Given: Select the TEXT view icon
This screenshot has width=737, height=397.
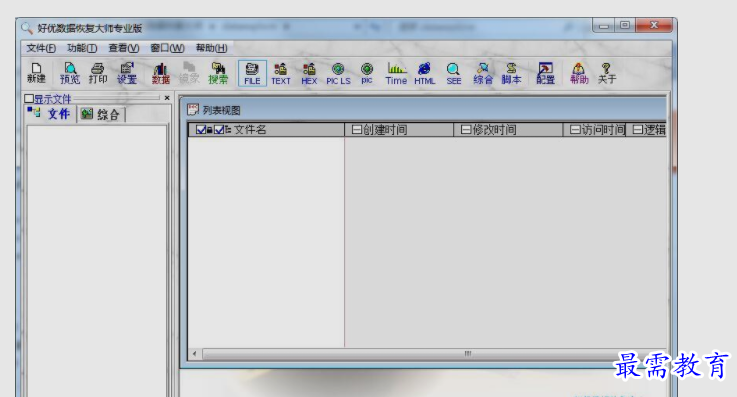Looking at the screenshot, I should 281,73.
